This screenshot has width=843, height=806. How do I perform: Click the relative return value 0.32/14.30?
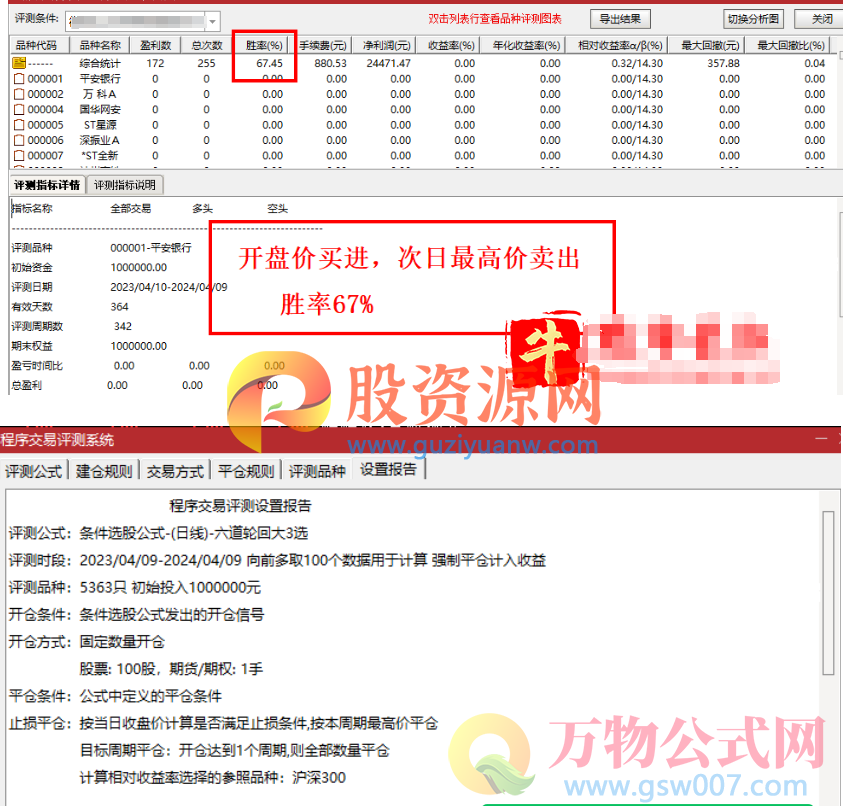click(x=637, y=63)
